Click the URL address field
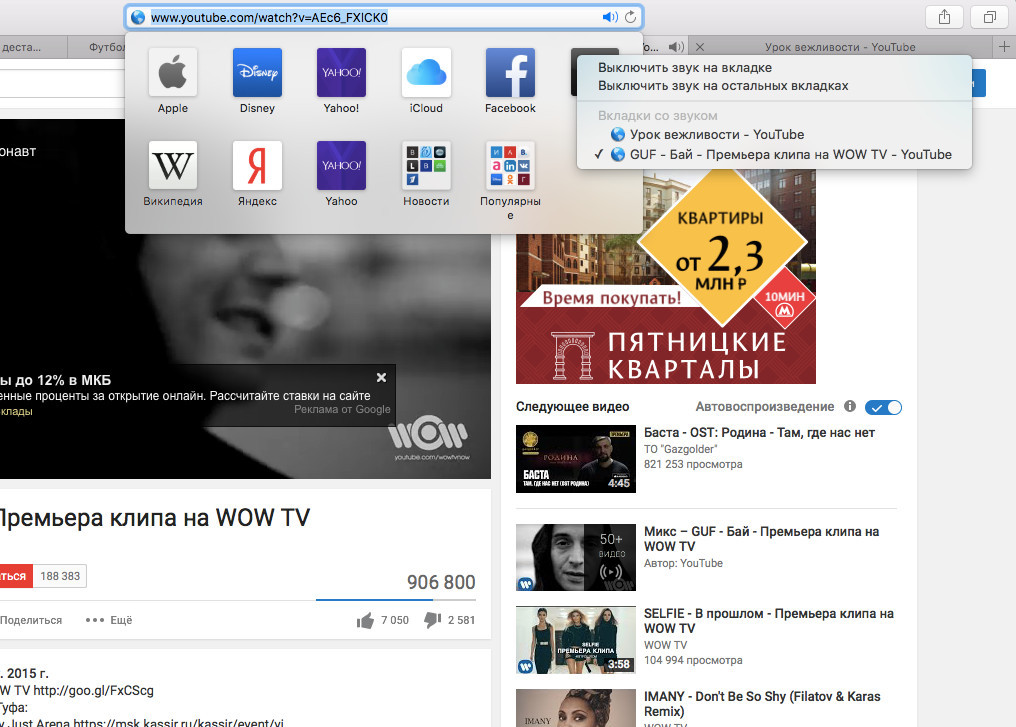Image resolution: width=1016 pixels, height=727 pixels. (370, 17)
